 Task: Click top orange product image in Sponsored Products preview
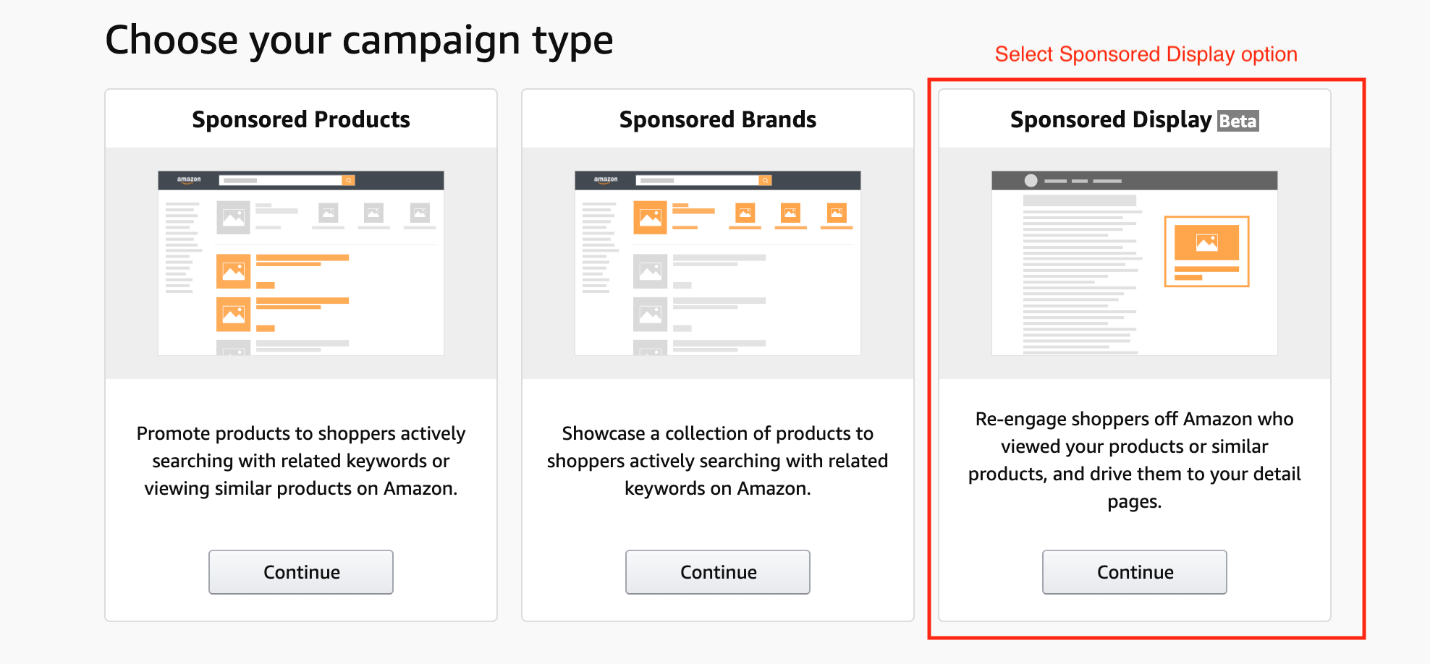coord(234,271)
